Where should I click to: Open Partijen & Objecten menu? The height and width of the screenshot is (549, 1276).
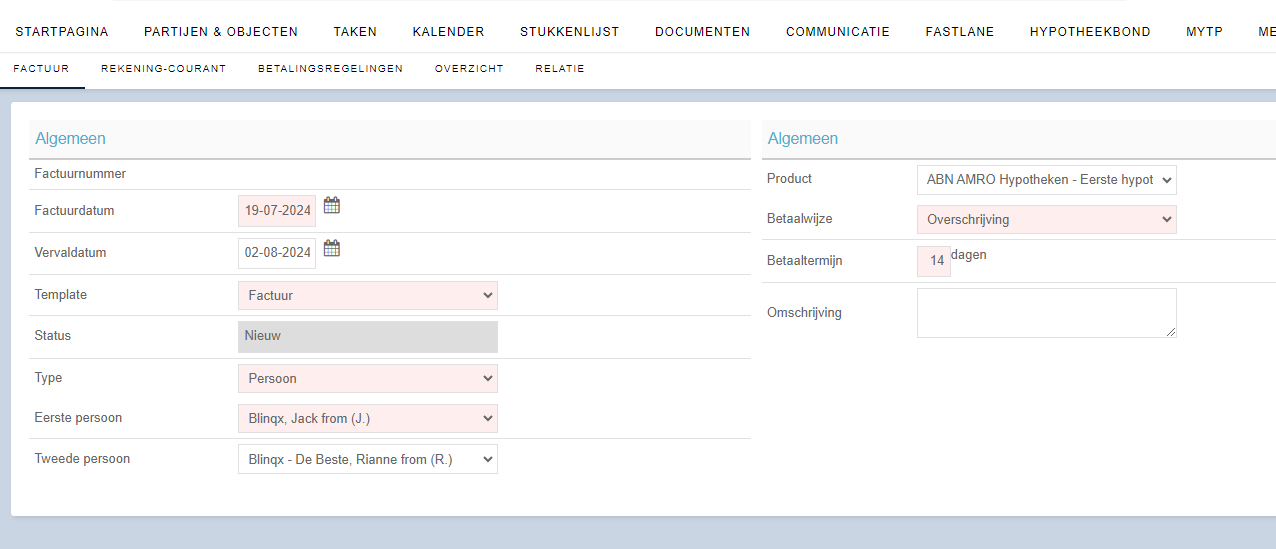pos(221,32)
